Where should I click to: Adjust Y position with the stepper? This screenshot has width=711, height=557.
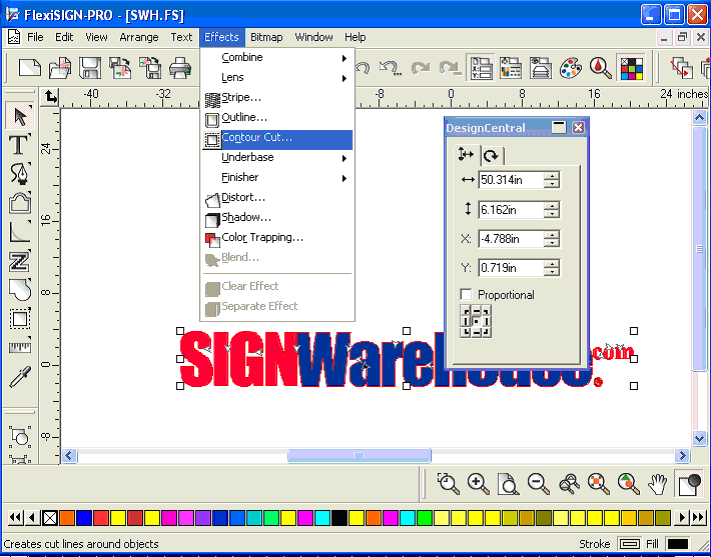(x=552, y=268)
